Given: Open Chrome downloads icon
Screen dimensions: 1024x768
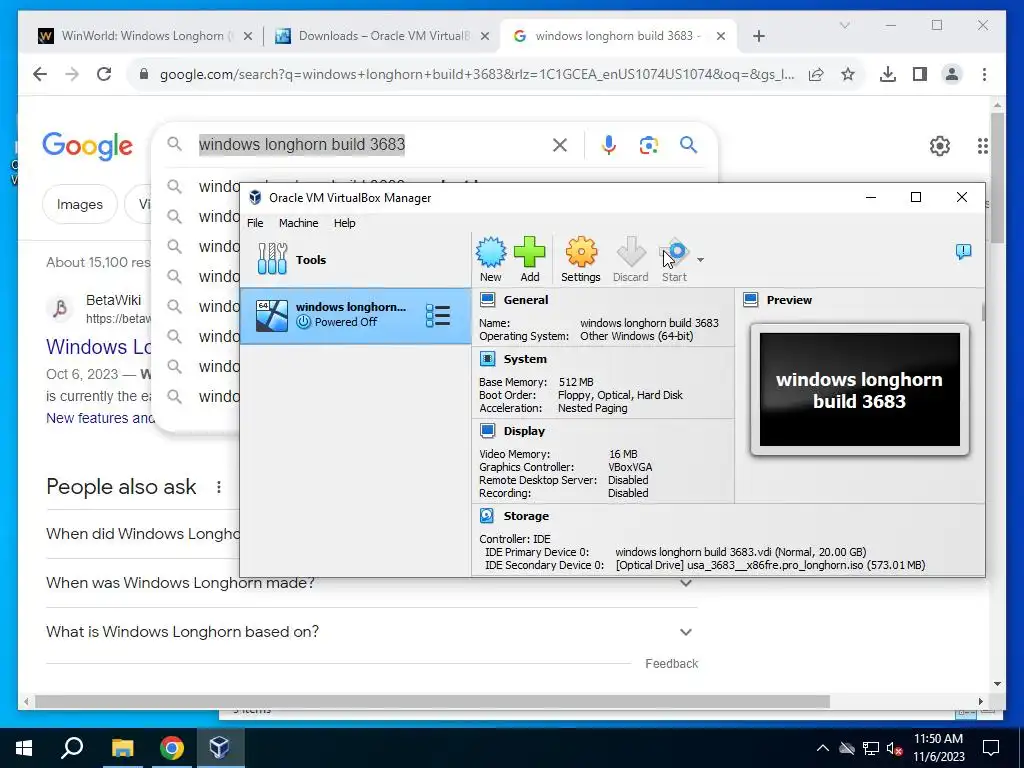Looking at the screenshot, I should 888,74.
